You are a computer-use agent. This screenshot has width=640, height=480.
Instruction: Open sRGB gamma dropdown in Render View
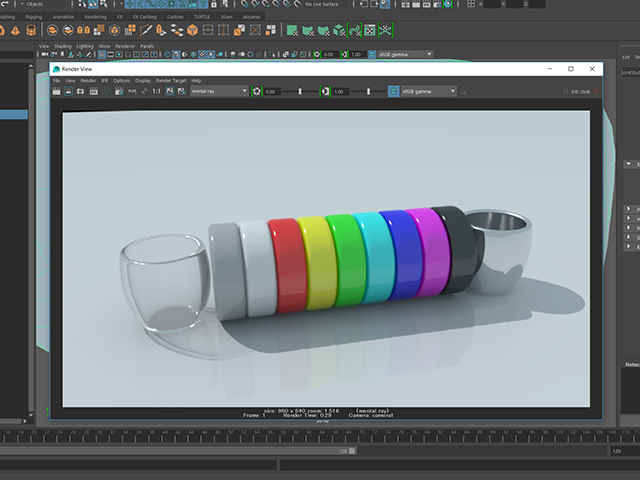pyautogui.click(x=429, y=91)
